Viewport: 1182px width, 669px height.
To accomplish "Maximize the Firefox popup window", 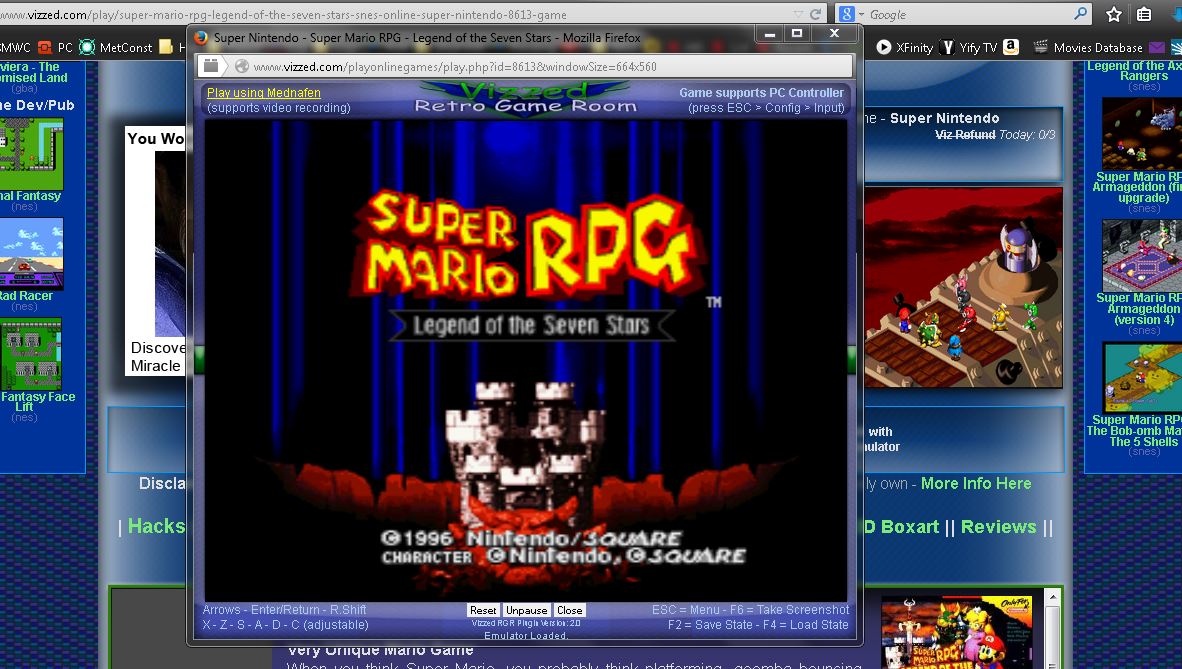I will pos(796,33).
